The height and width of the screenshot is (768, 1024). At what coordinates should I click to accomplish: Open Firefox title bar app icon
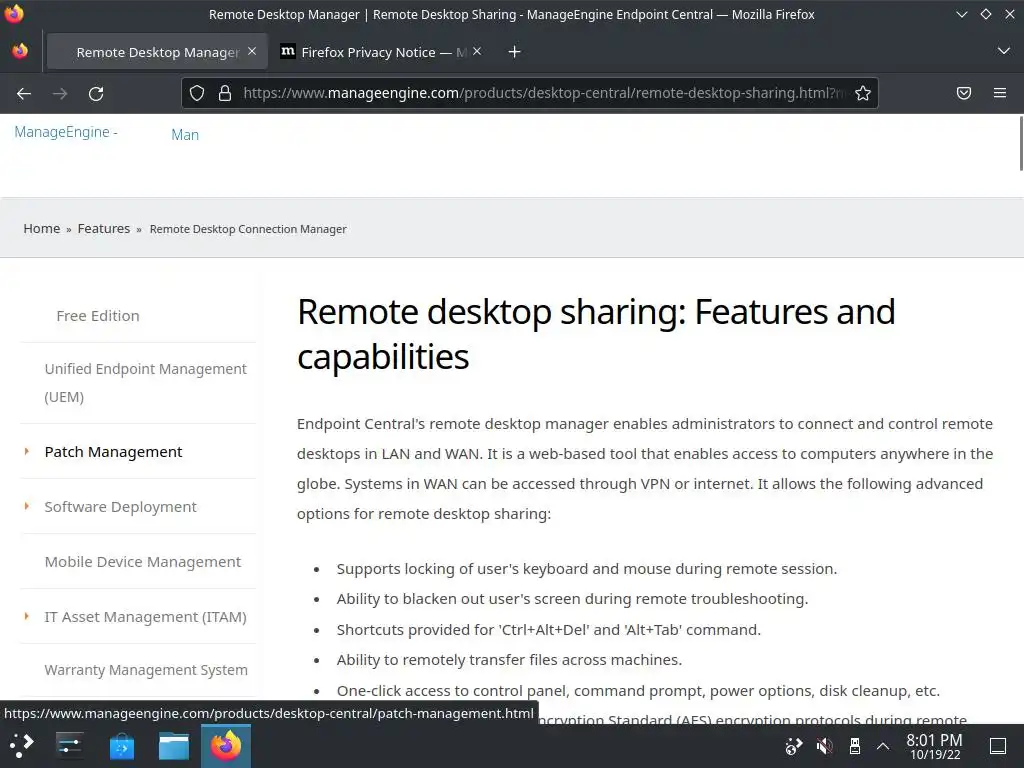click(14, 14)
